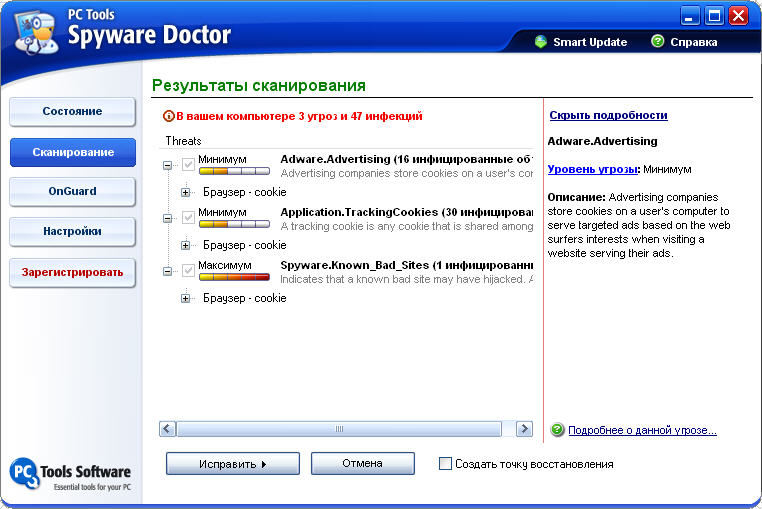Click the Скрыть подробности link

click(x=608, y=115)
